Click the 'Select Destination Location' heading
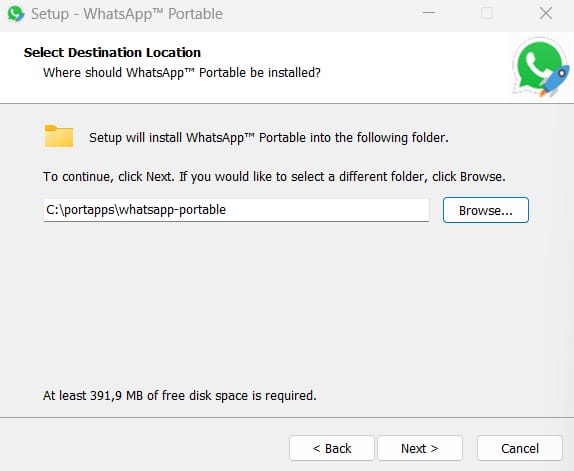This screenshot has width=574, height=471. (112, 52)
